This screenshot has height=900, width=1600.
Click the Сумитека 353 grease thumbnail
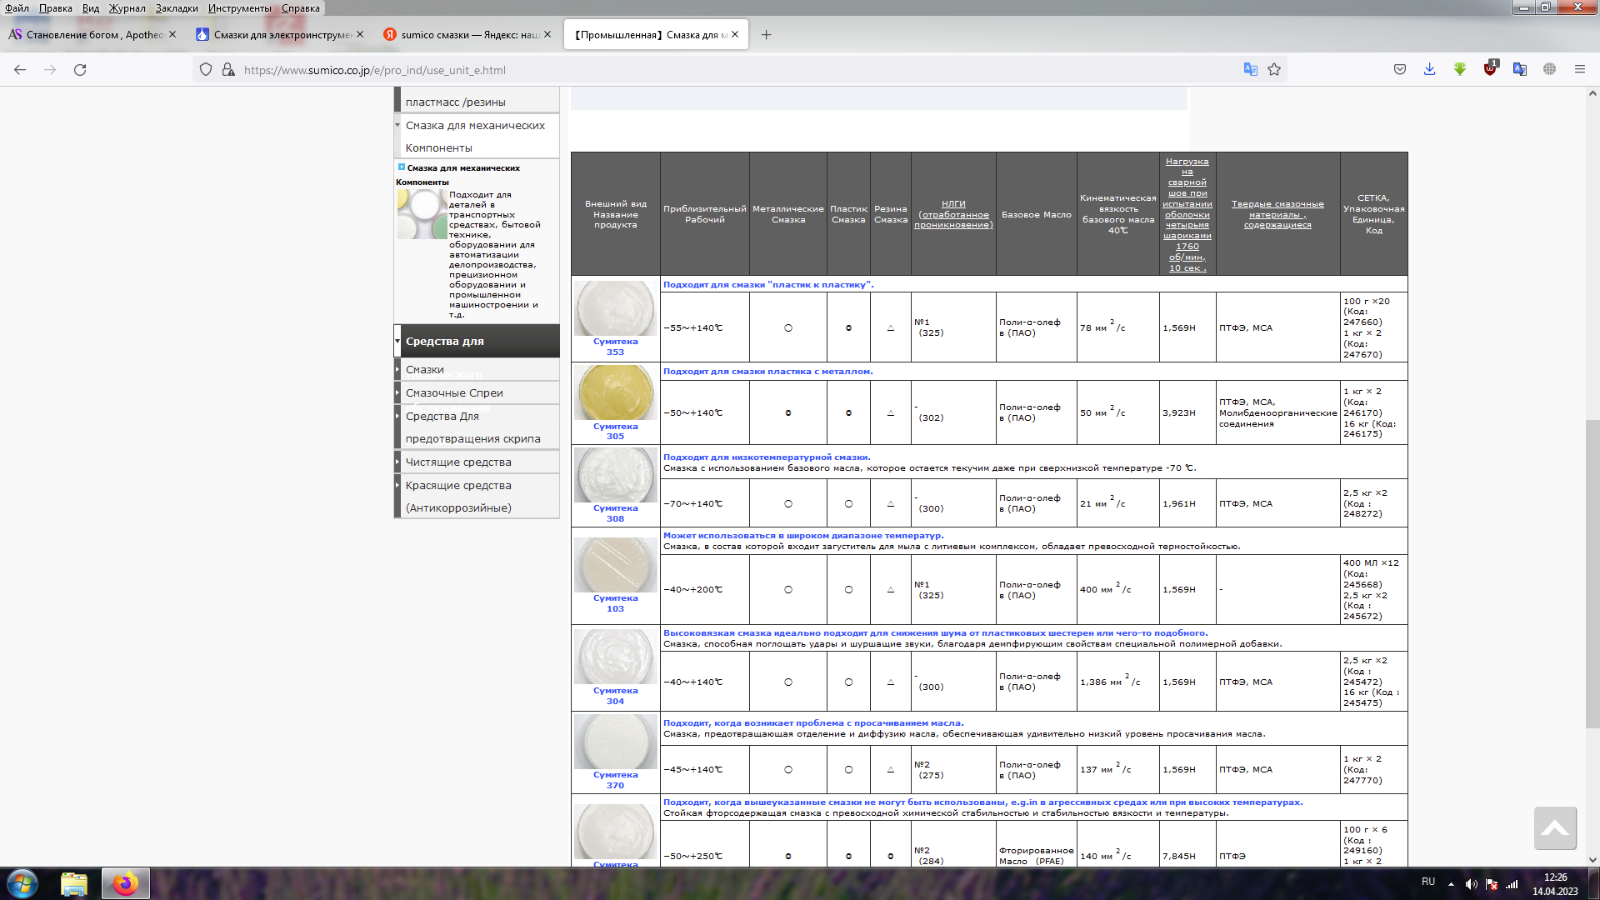point(615,308)
